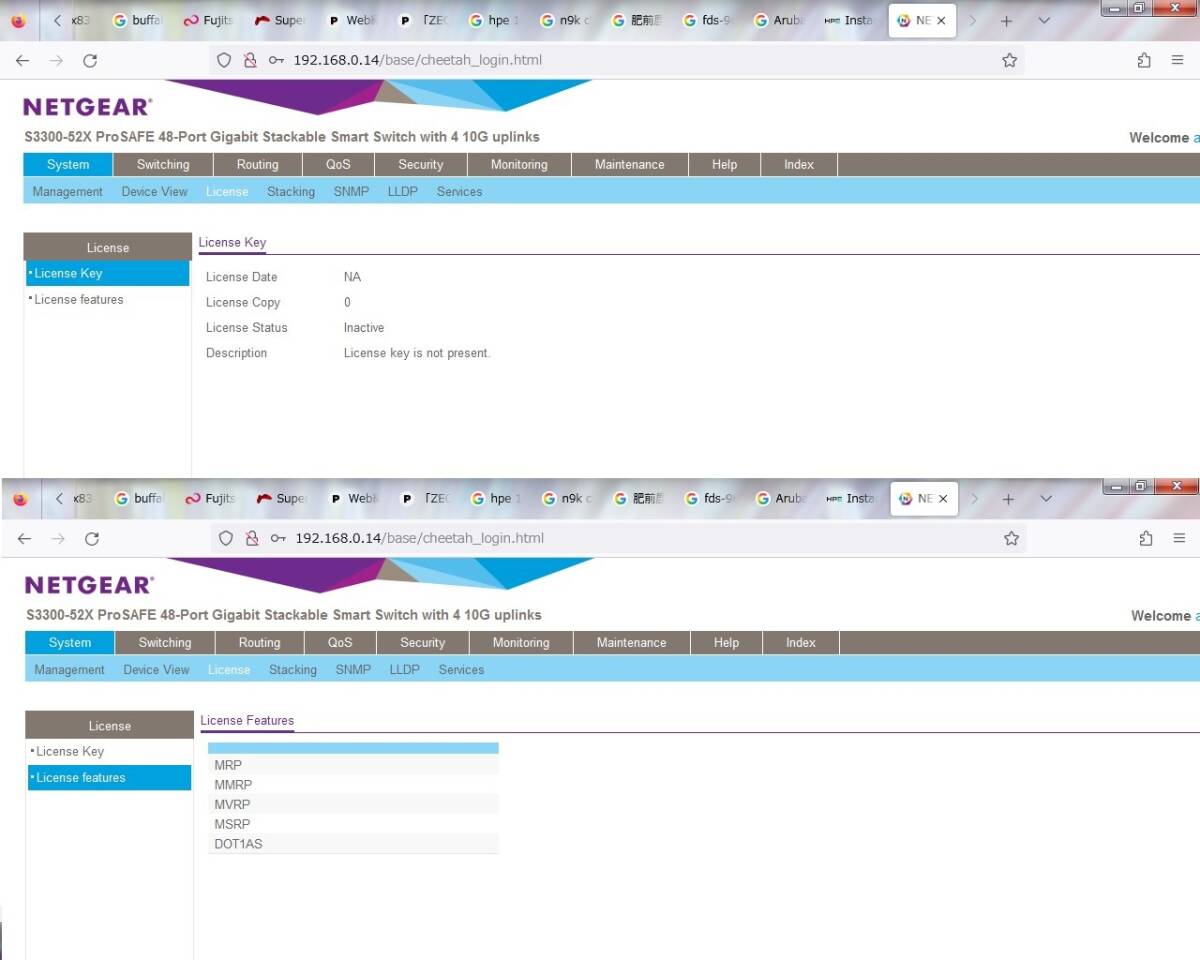Open SNMP submenu in License Features window
Viewport: 1200px width, 960px height.
pyautogui.click(x=353, y=670)
